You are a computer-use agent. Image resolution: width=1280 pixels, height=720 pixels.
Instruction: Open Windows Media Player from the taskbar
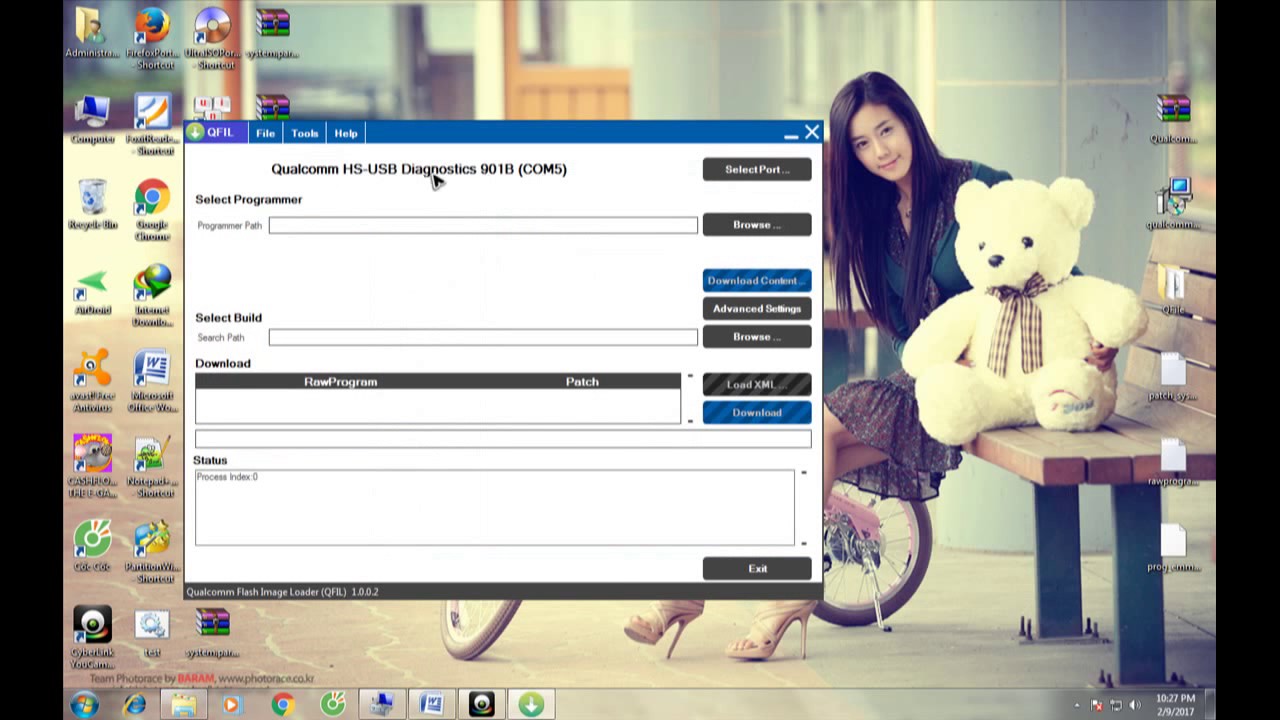coord(232,705)
